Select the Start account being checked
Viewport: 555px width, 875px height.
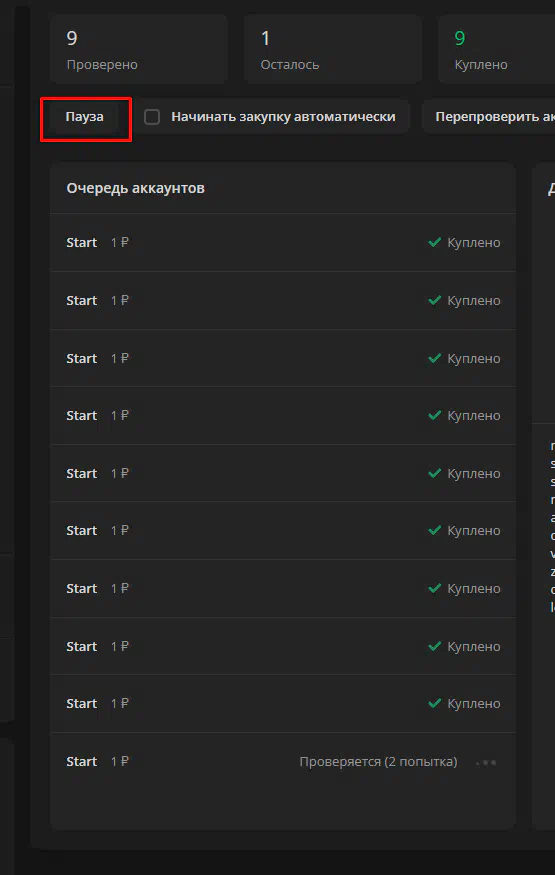(x=283, y=762)
